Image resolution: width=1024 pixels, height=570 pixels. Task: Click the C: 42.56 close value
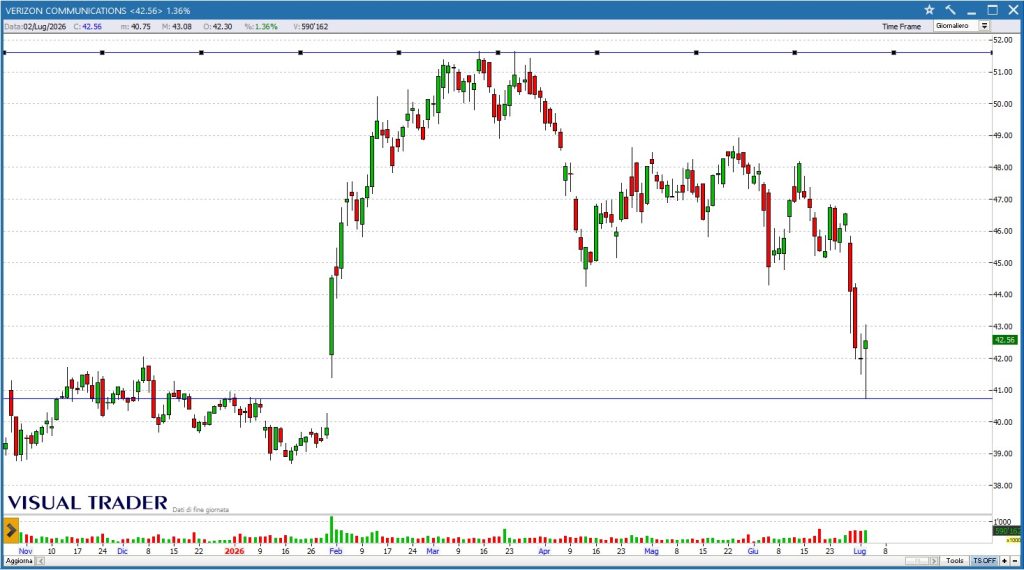88,27
